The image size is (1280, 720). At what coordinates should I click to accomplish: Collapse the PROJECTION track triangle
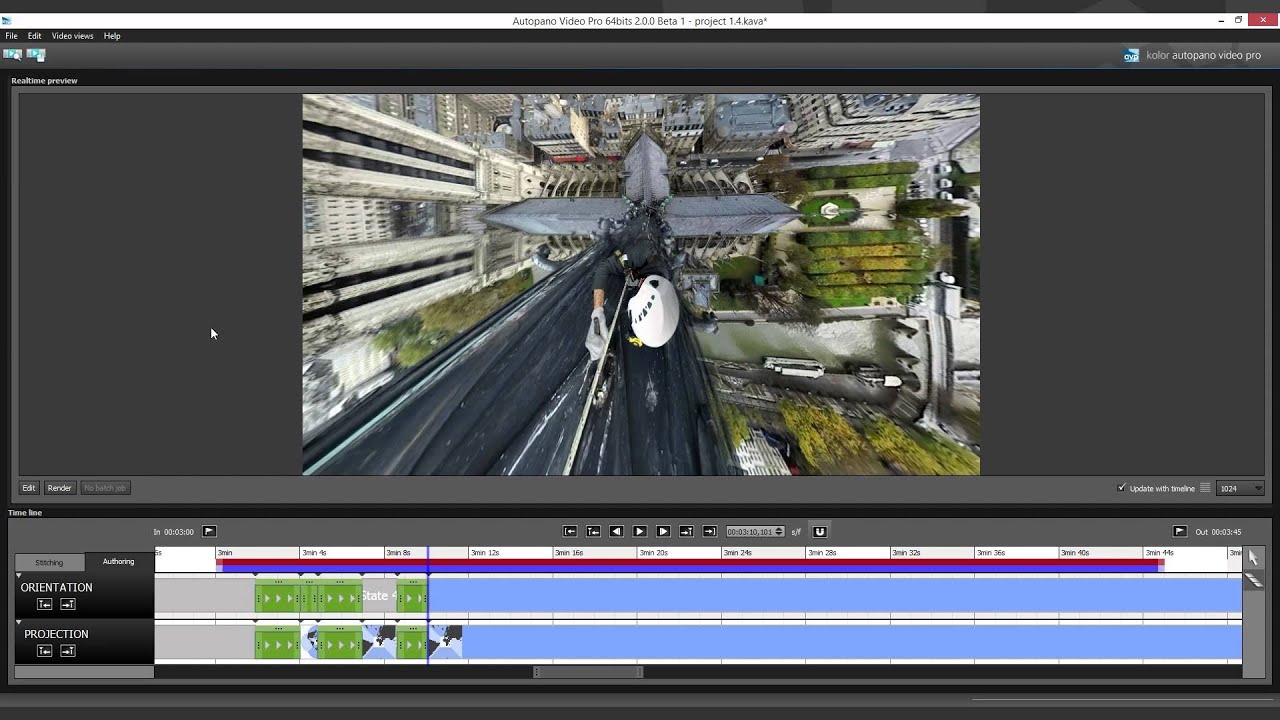(x=18, y=622)
